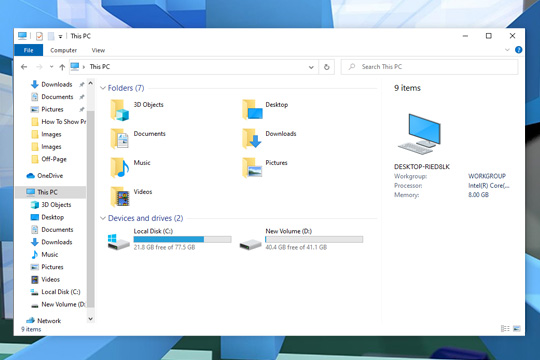Open the Downloads folder icon in main pane
Image resolution: width=540 pixels, height=360 pixels.
pos(252,138)
